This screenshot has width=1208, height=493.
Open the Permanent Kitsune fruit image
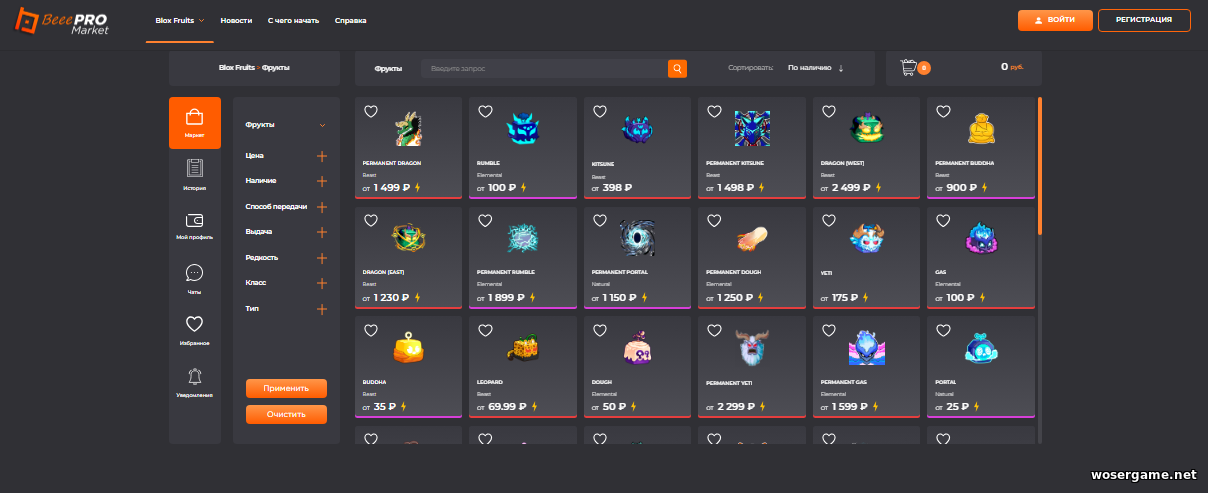coord(752,129)
